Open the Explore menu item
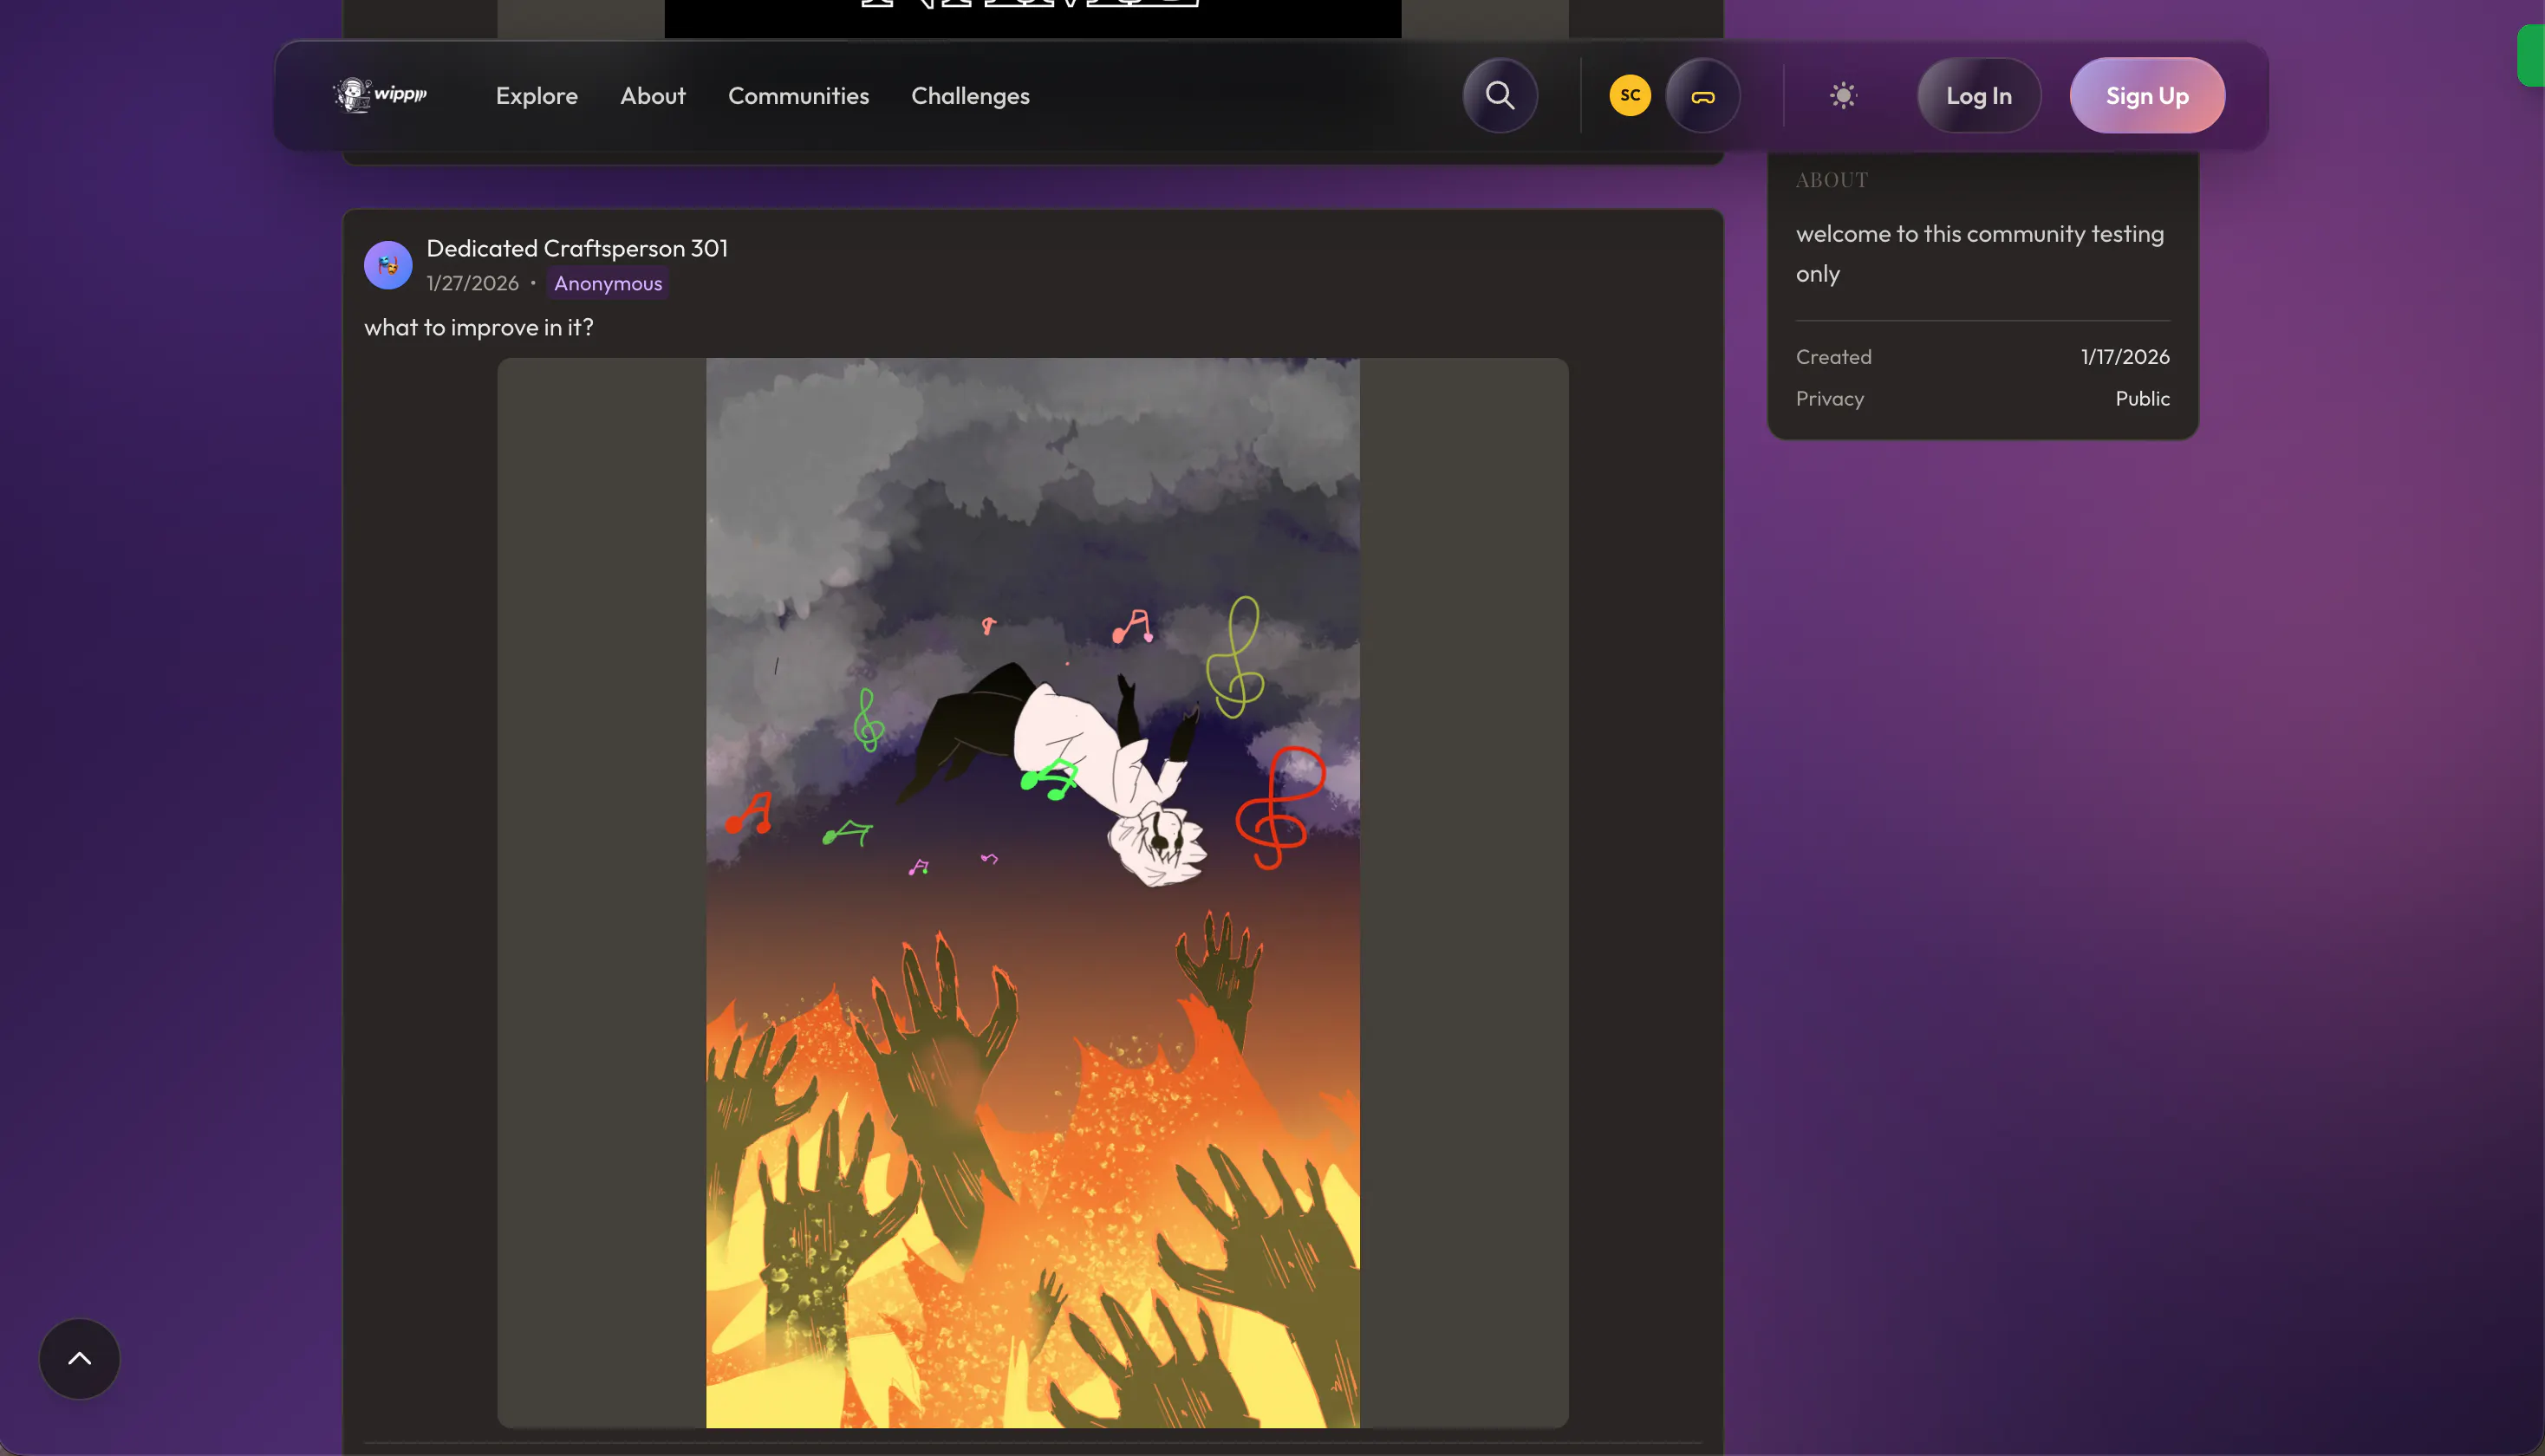Image resolution: width=2545 pixels, height=1456 pixels. [537, 95]
